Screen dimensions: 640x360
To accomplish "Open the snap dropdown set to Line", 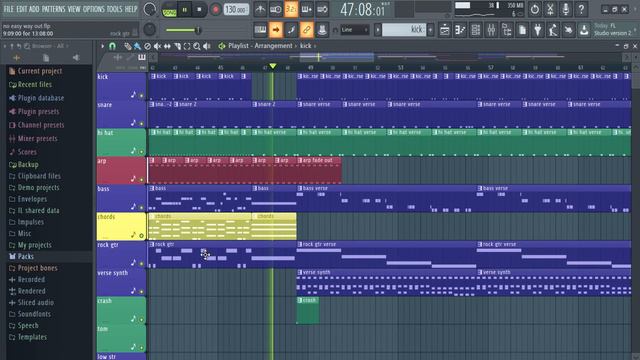I will point(355,30).
